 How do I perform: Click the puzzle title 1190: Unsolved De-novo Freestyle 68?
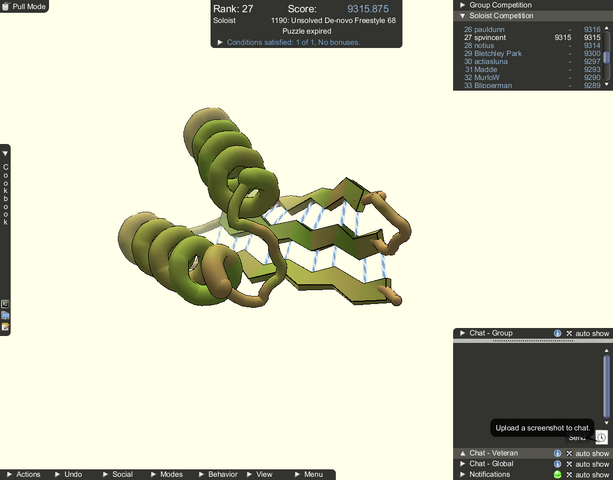[x=333, y=20]
